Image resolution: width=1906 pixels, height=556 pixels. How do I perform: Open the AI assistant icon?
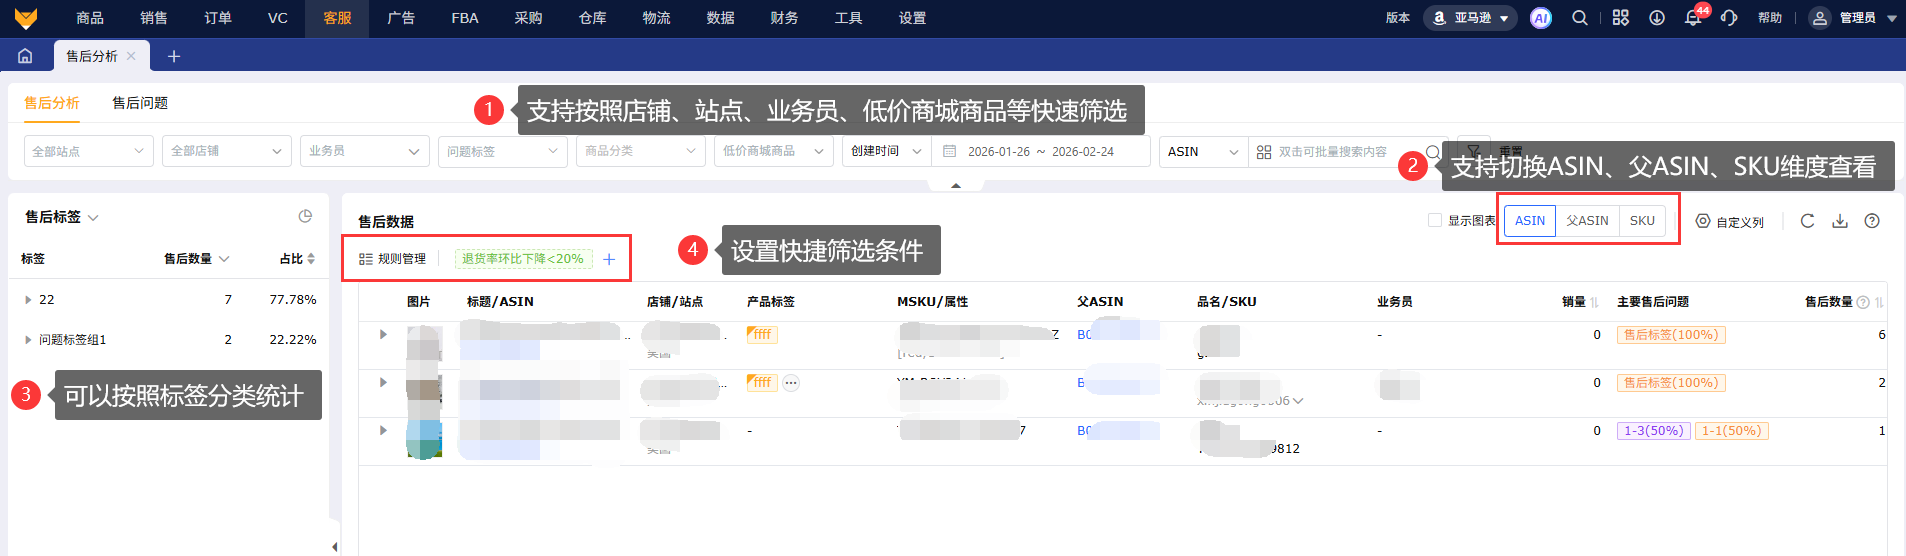(x=1541, y=18)
